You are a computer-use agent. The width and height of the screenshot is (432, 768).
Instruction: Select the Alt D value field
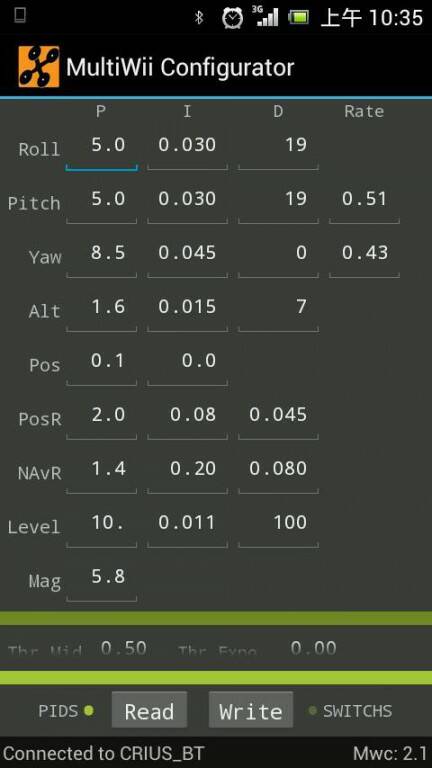point(278,312)
